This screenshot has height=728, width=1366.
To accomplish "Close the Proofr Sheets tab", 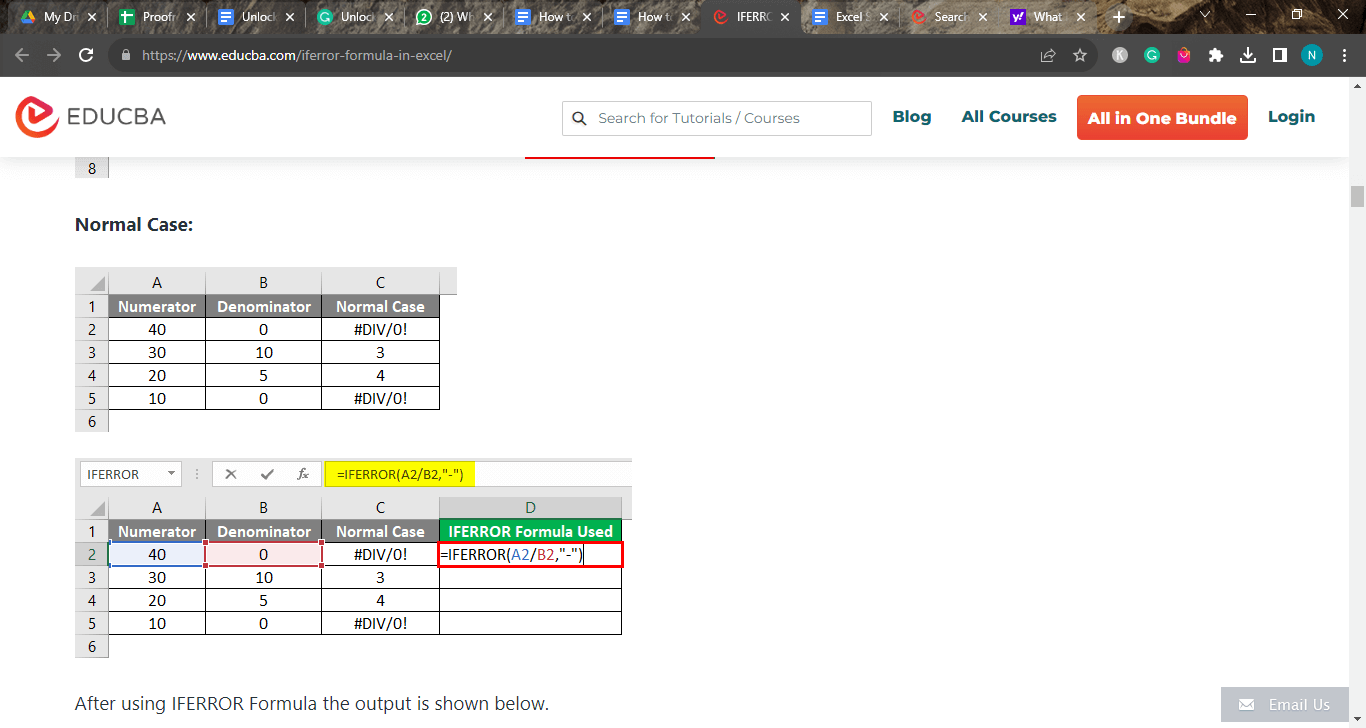I will tap(191, 17).
